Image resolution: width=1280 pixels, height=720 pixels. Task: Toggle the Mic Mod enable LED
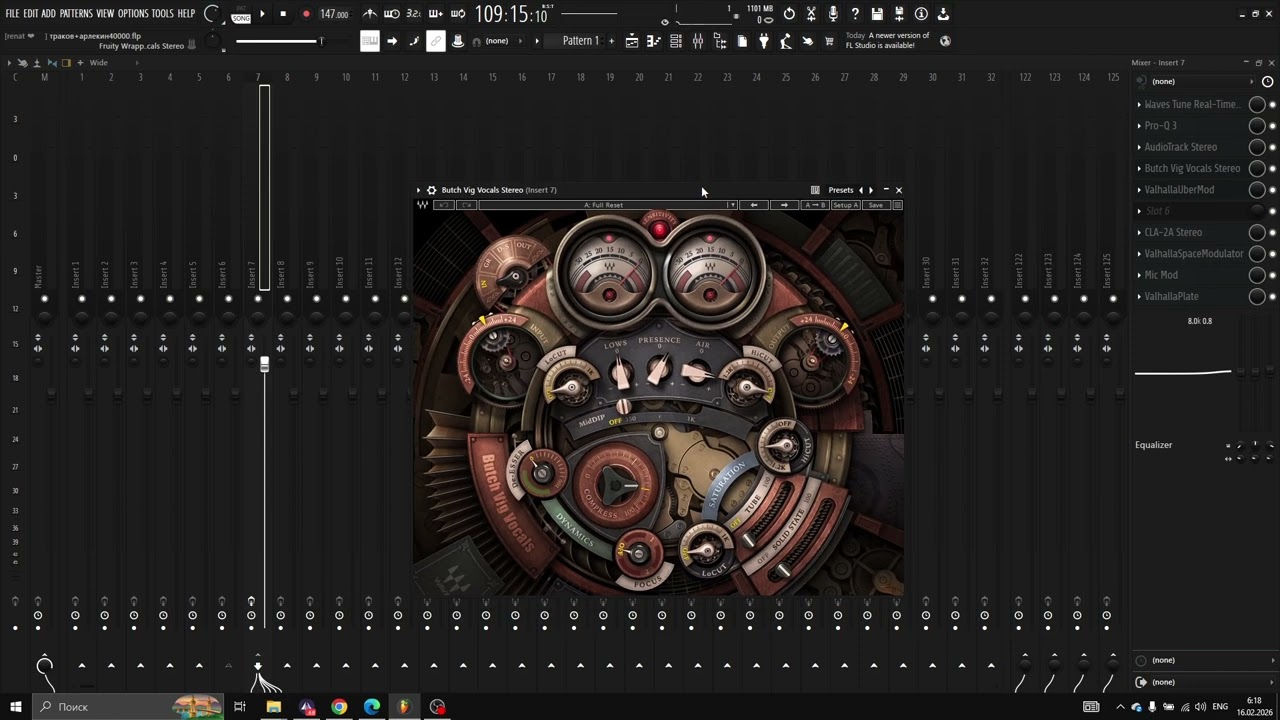pyautogui.click(x=1272, y=275)
